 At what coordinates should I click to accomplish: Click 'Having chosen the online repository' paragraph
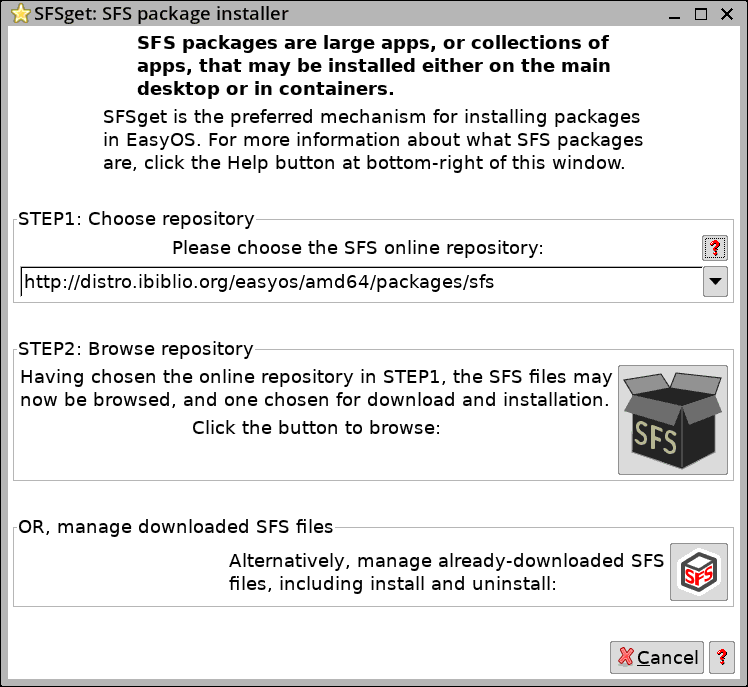click(x=316, y=388)
